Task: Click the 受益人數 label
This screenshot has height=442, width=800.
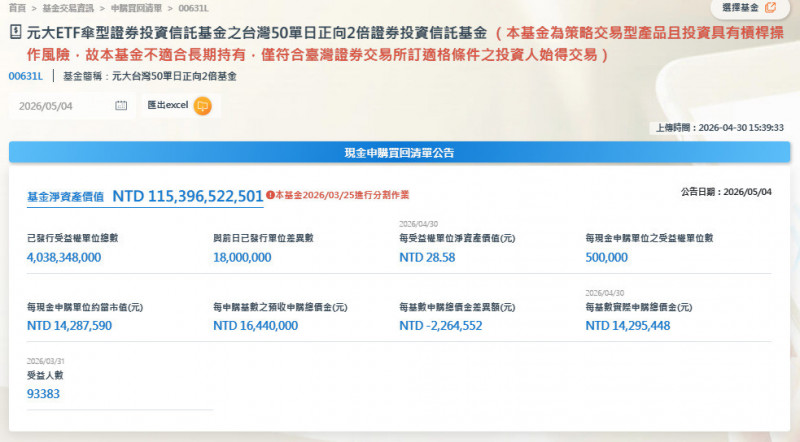Action: tap(45, 376)
